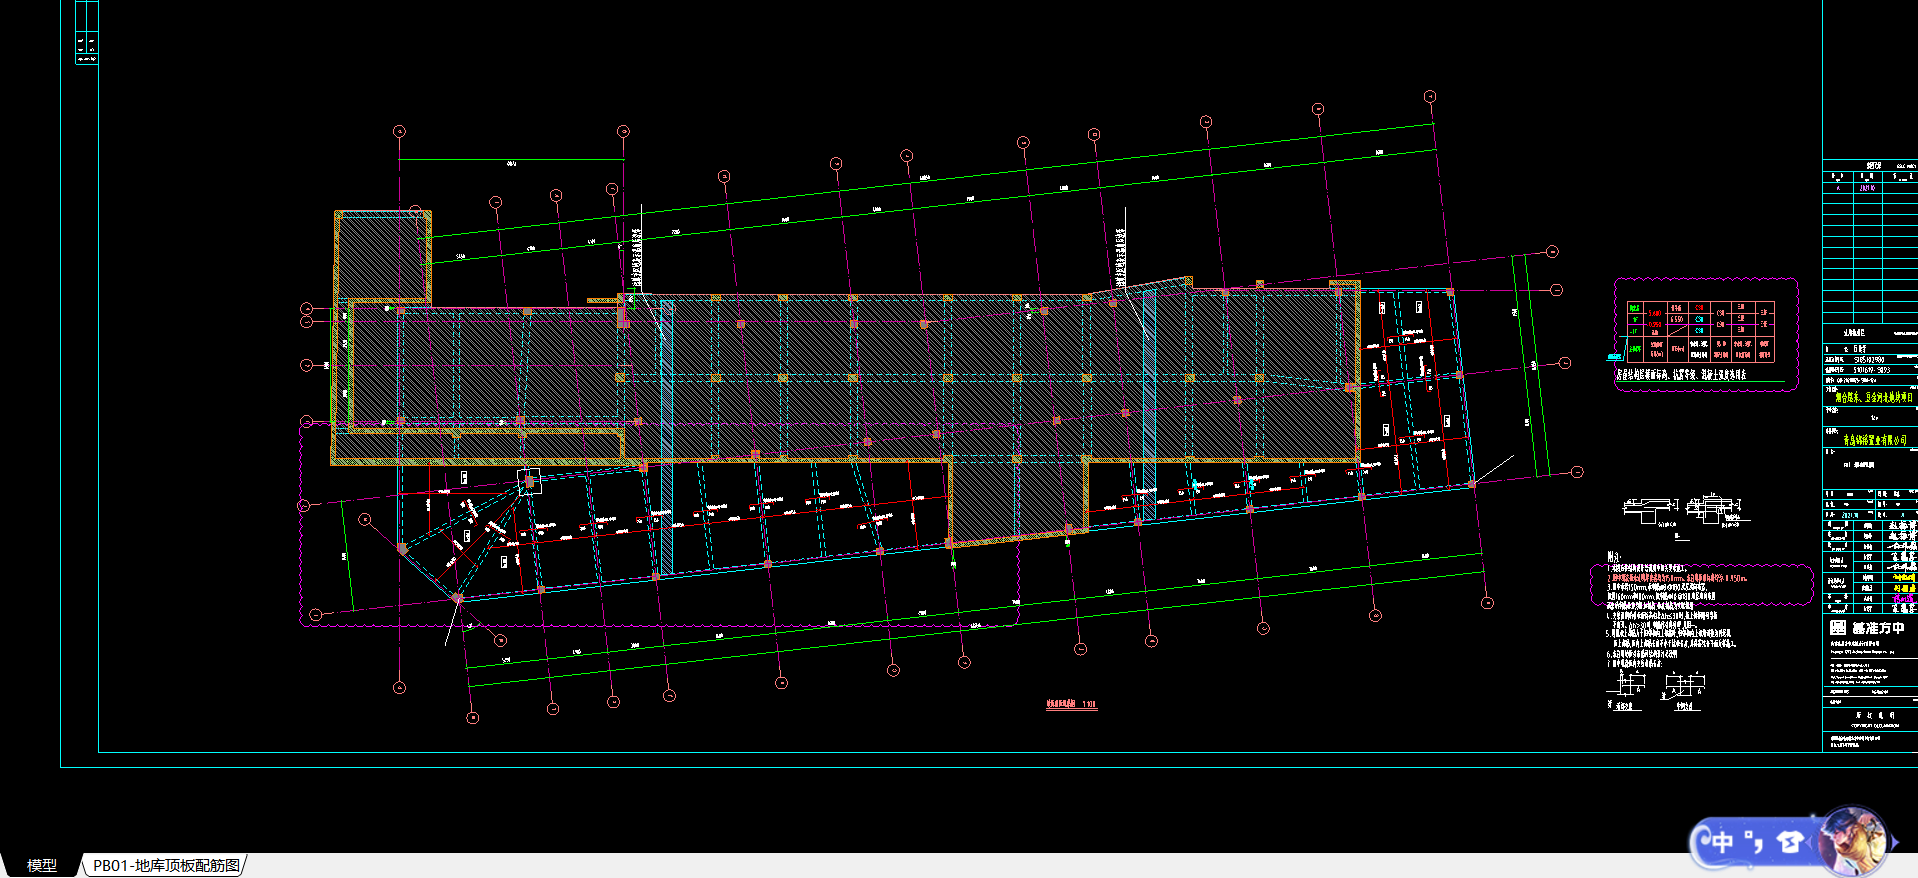Switch to the 模型 model tab

[x=41, y=865]
